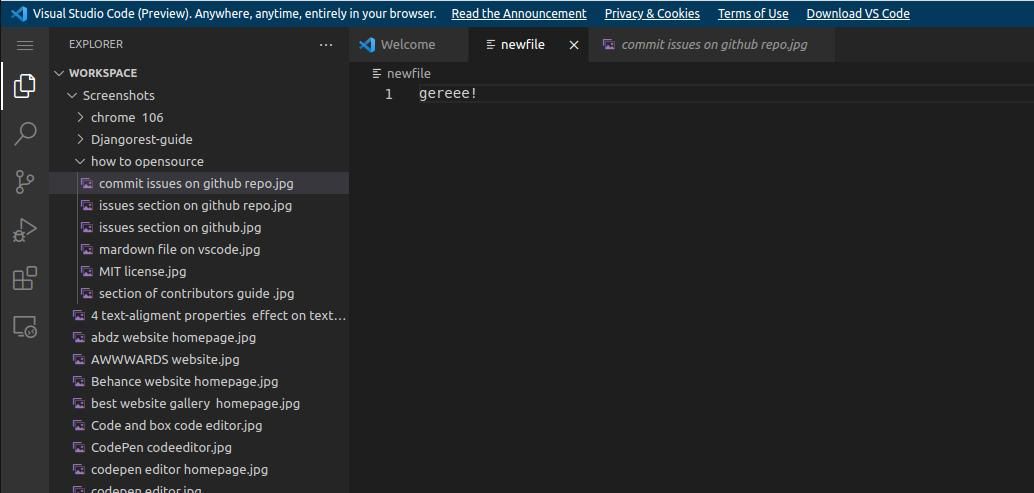Image resolution: width=1034 pixels, height=493 pixels.
Task: Open the Search view in activity bar
Action: click(24, 134)
